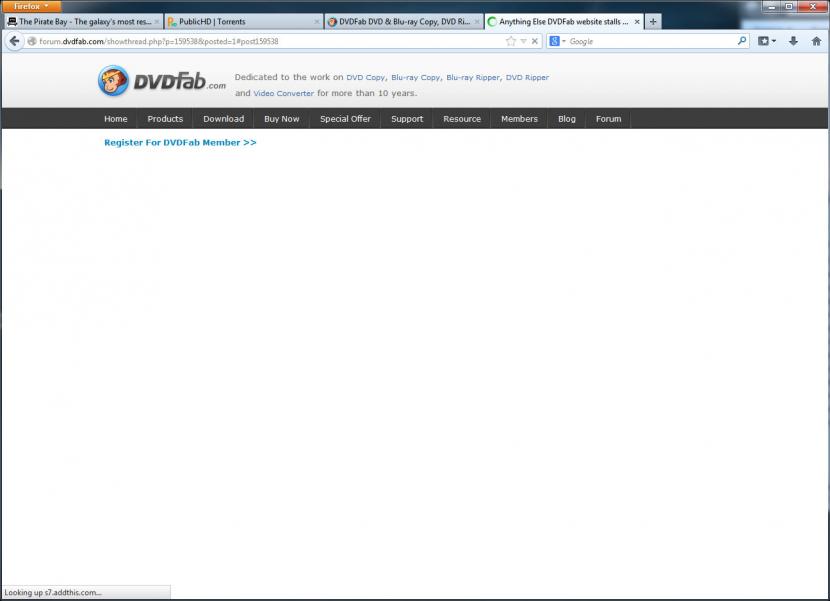Minimize the Firefox window
Image resolution: width=830 pixels, height=601 pixels.
(772, 6)
